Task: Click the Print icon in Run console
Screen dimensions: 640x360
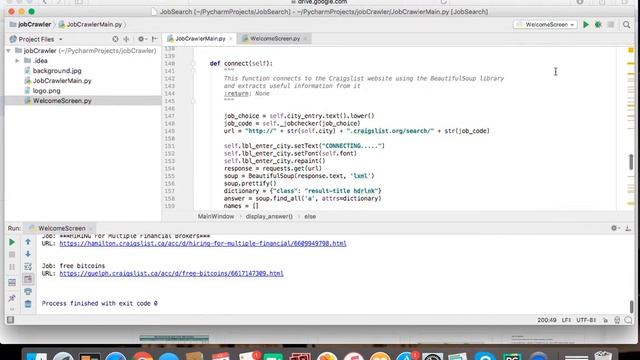Action: coord(28,291)
